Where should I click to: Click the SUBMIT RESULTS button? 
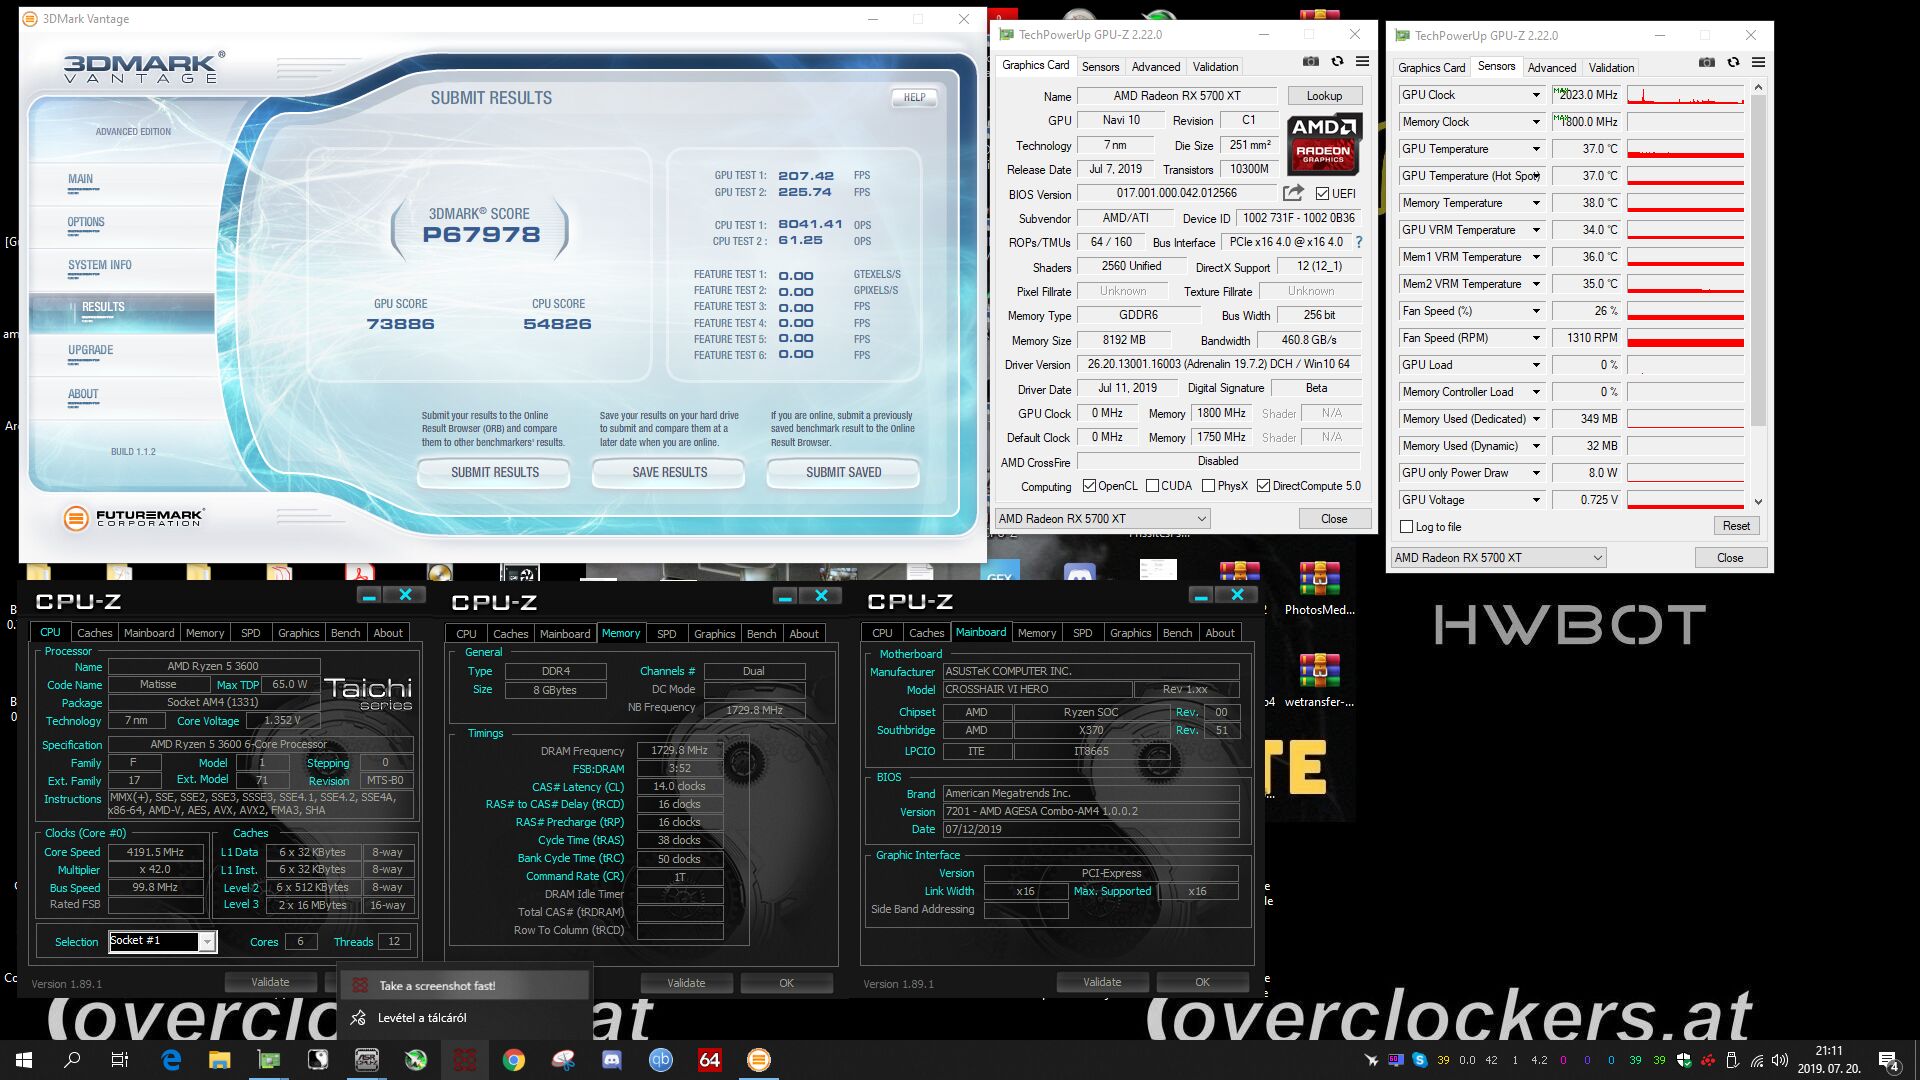(494, 472)
